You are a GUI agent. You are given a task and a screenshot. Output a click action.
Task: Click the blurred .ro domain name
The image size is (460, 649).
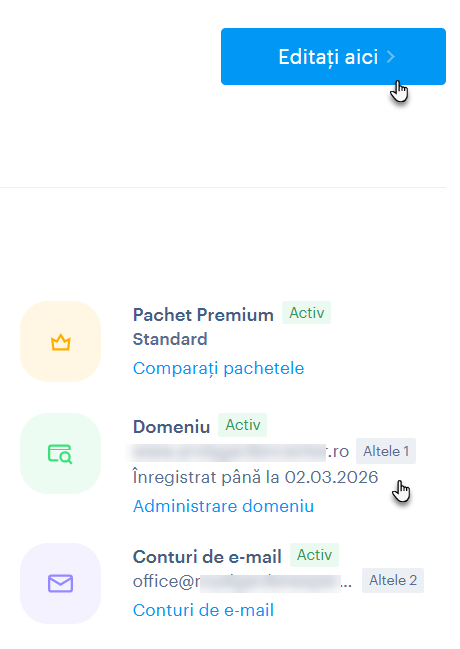[237, 452]
